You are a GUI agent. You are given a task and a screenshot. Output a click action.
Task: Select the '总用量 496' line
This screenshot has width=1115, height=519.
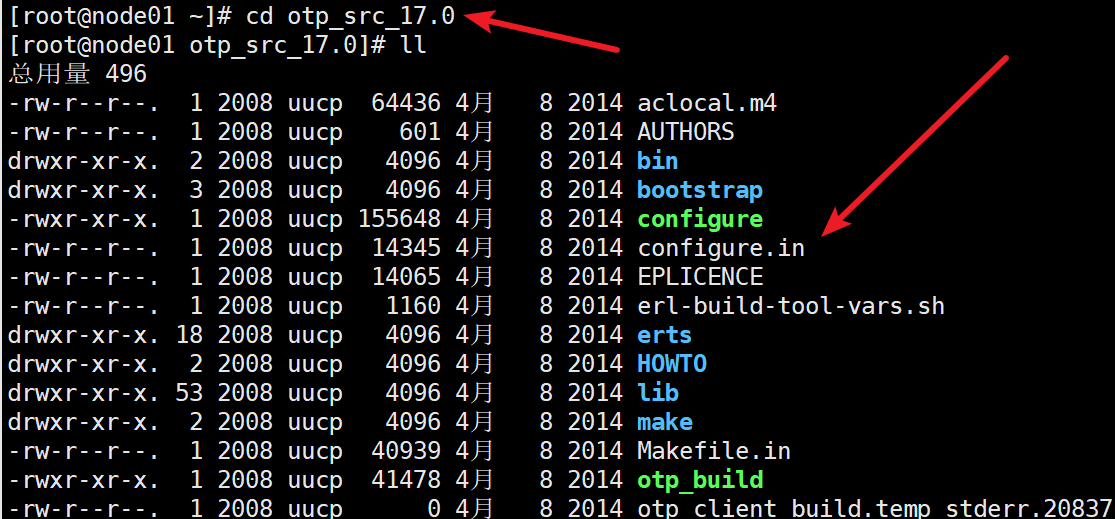coord(78,74)
